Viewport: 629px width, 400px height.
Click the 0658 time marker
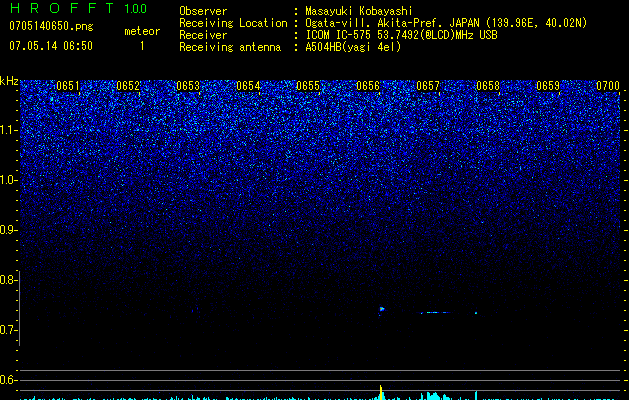[x=488, y=86]
